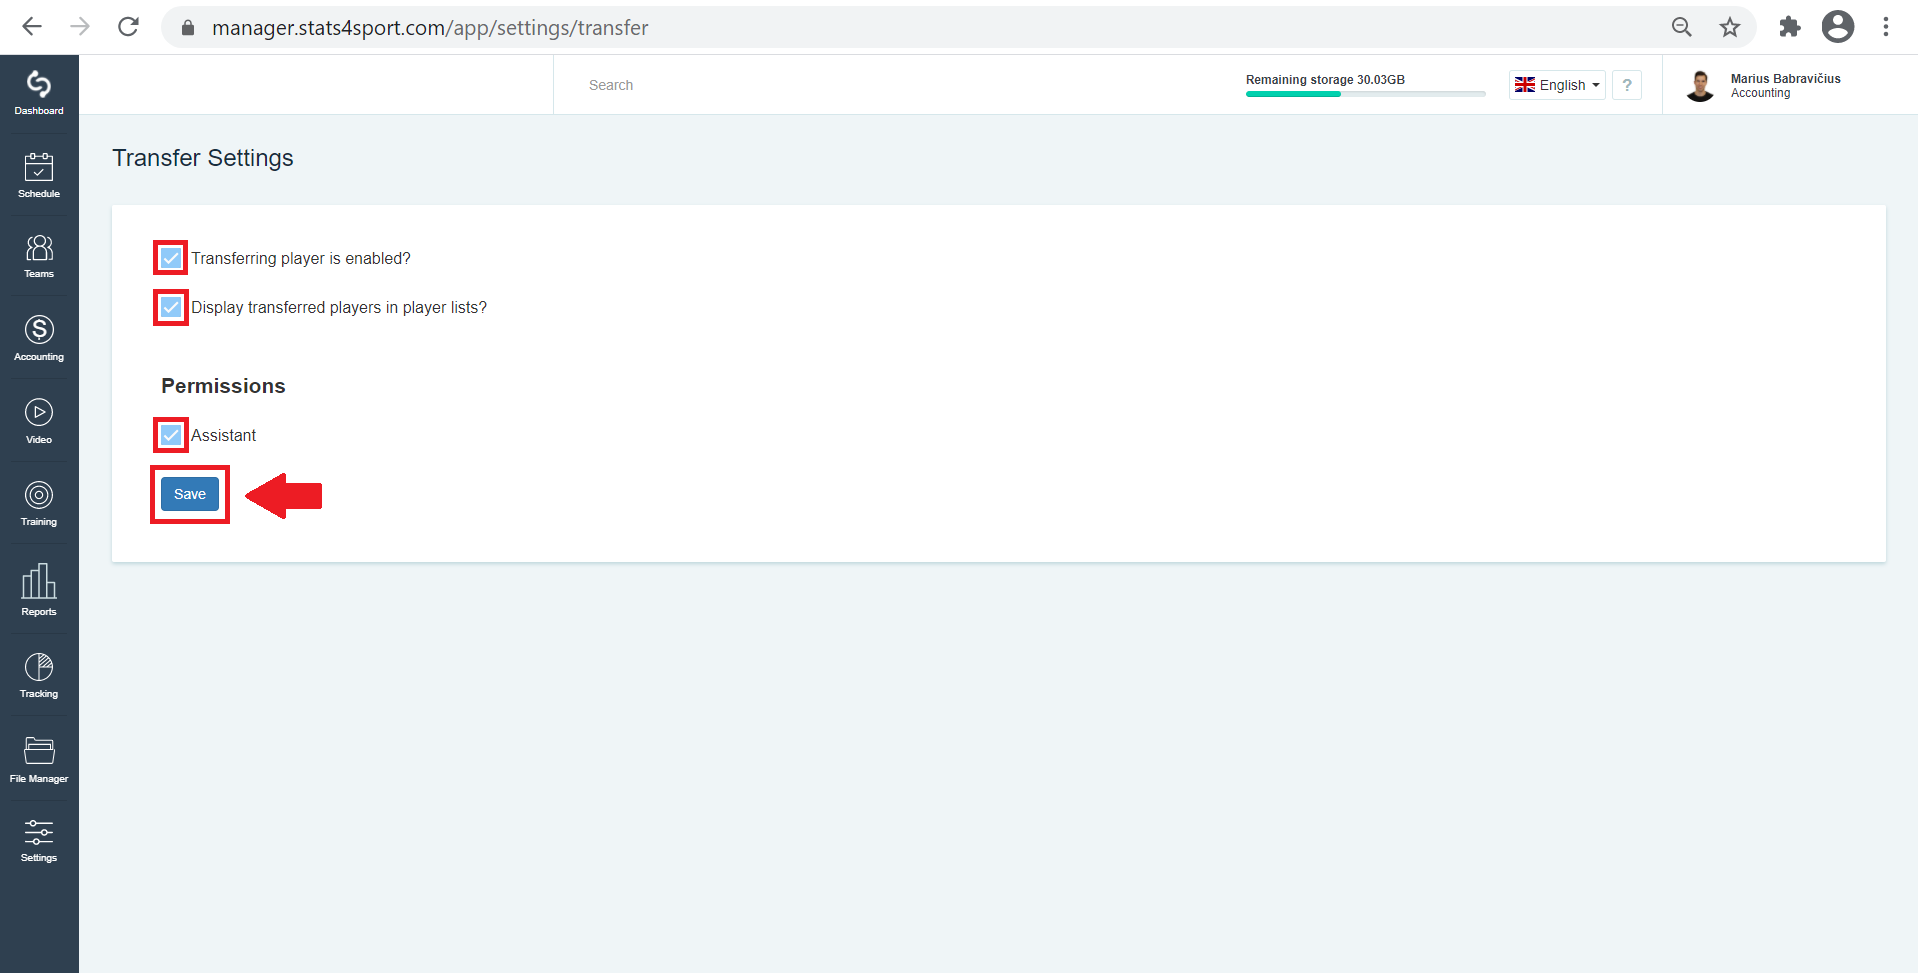The image size is (1918, 973).
Task: Click the help question mark button
Action: point(1627,85)
